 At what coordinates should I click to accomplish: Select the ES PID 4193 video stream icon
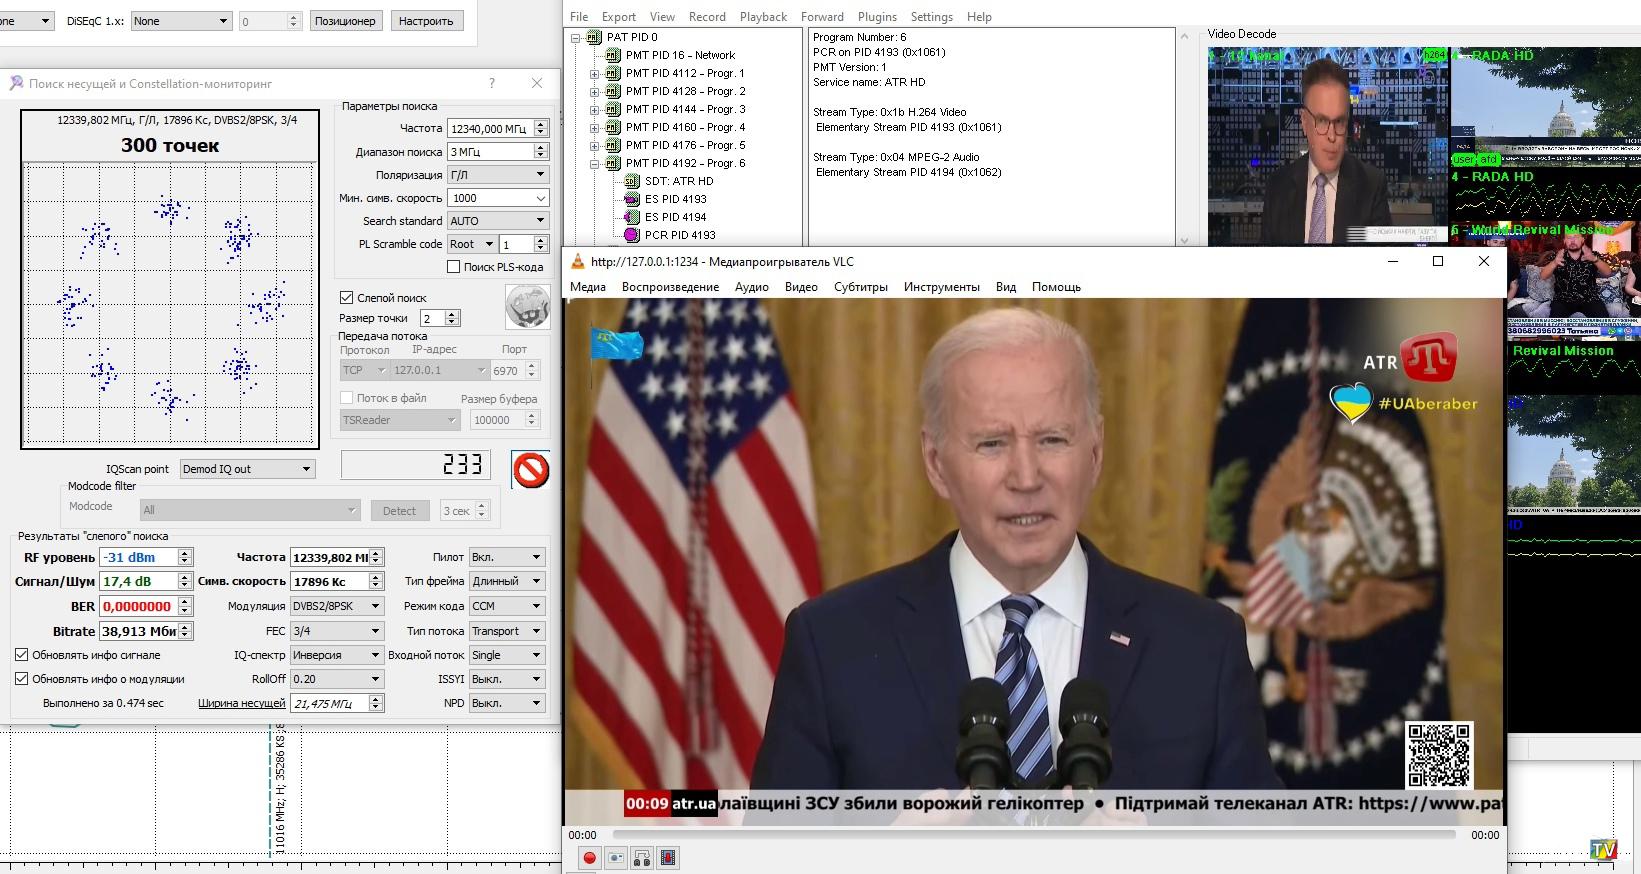(x=632, y=199)
